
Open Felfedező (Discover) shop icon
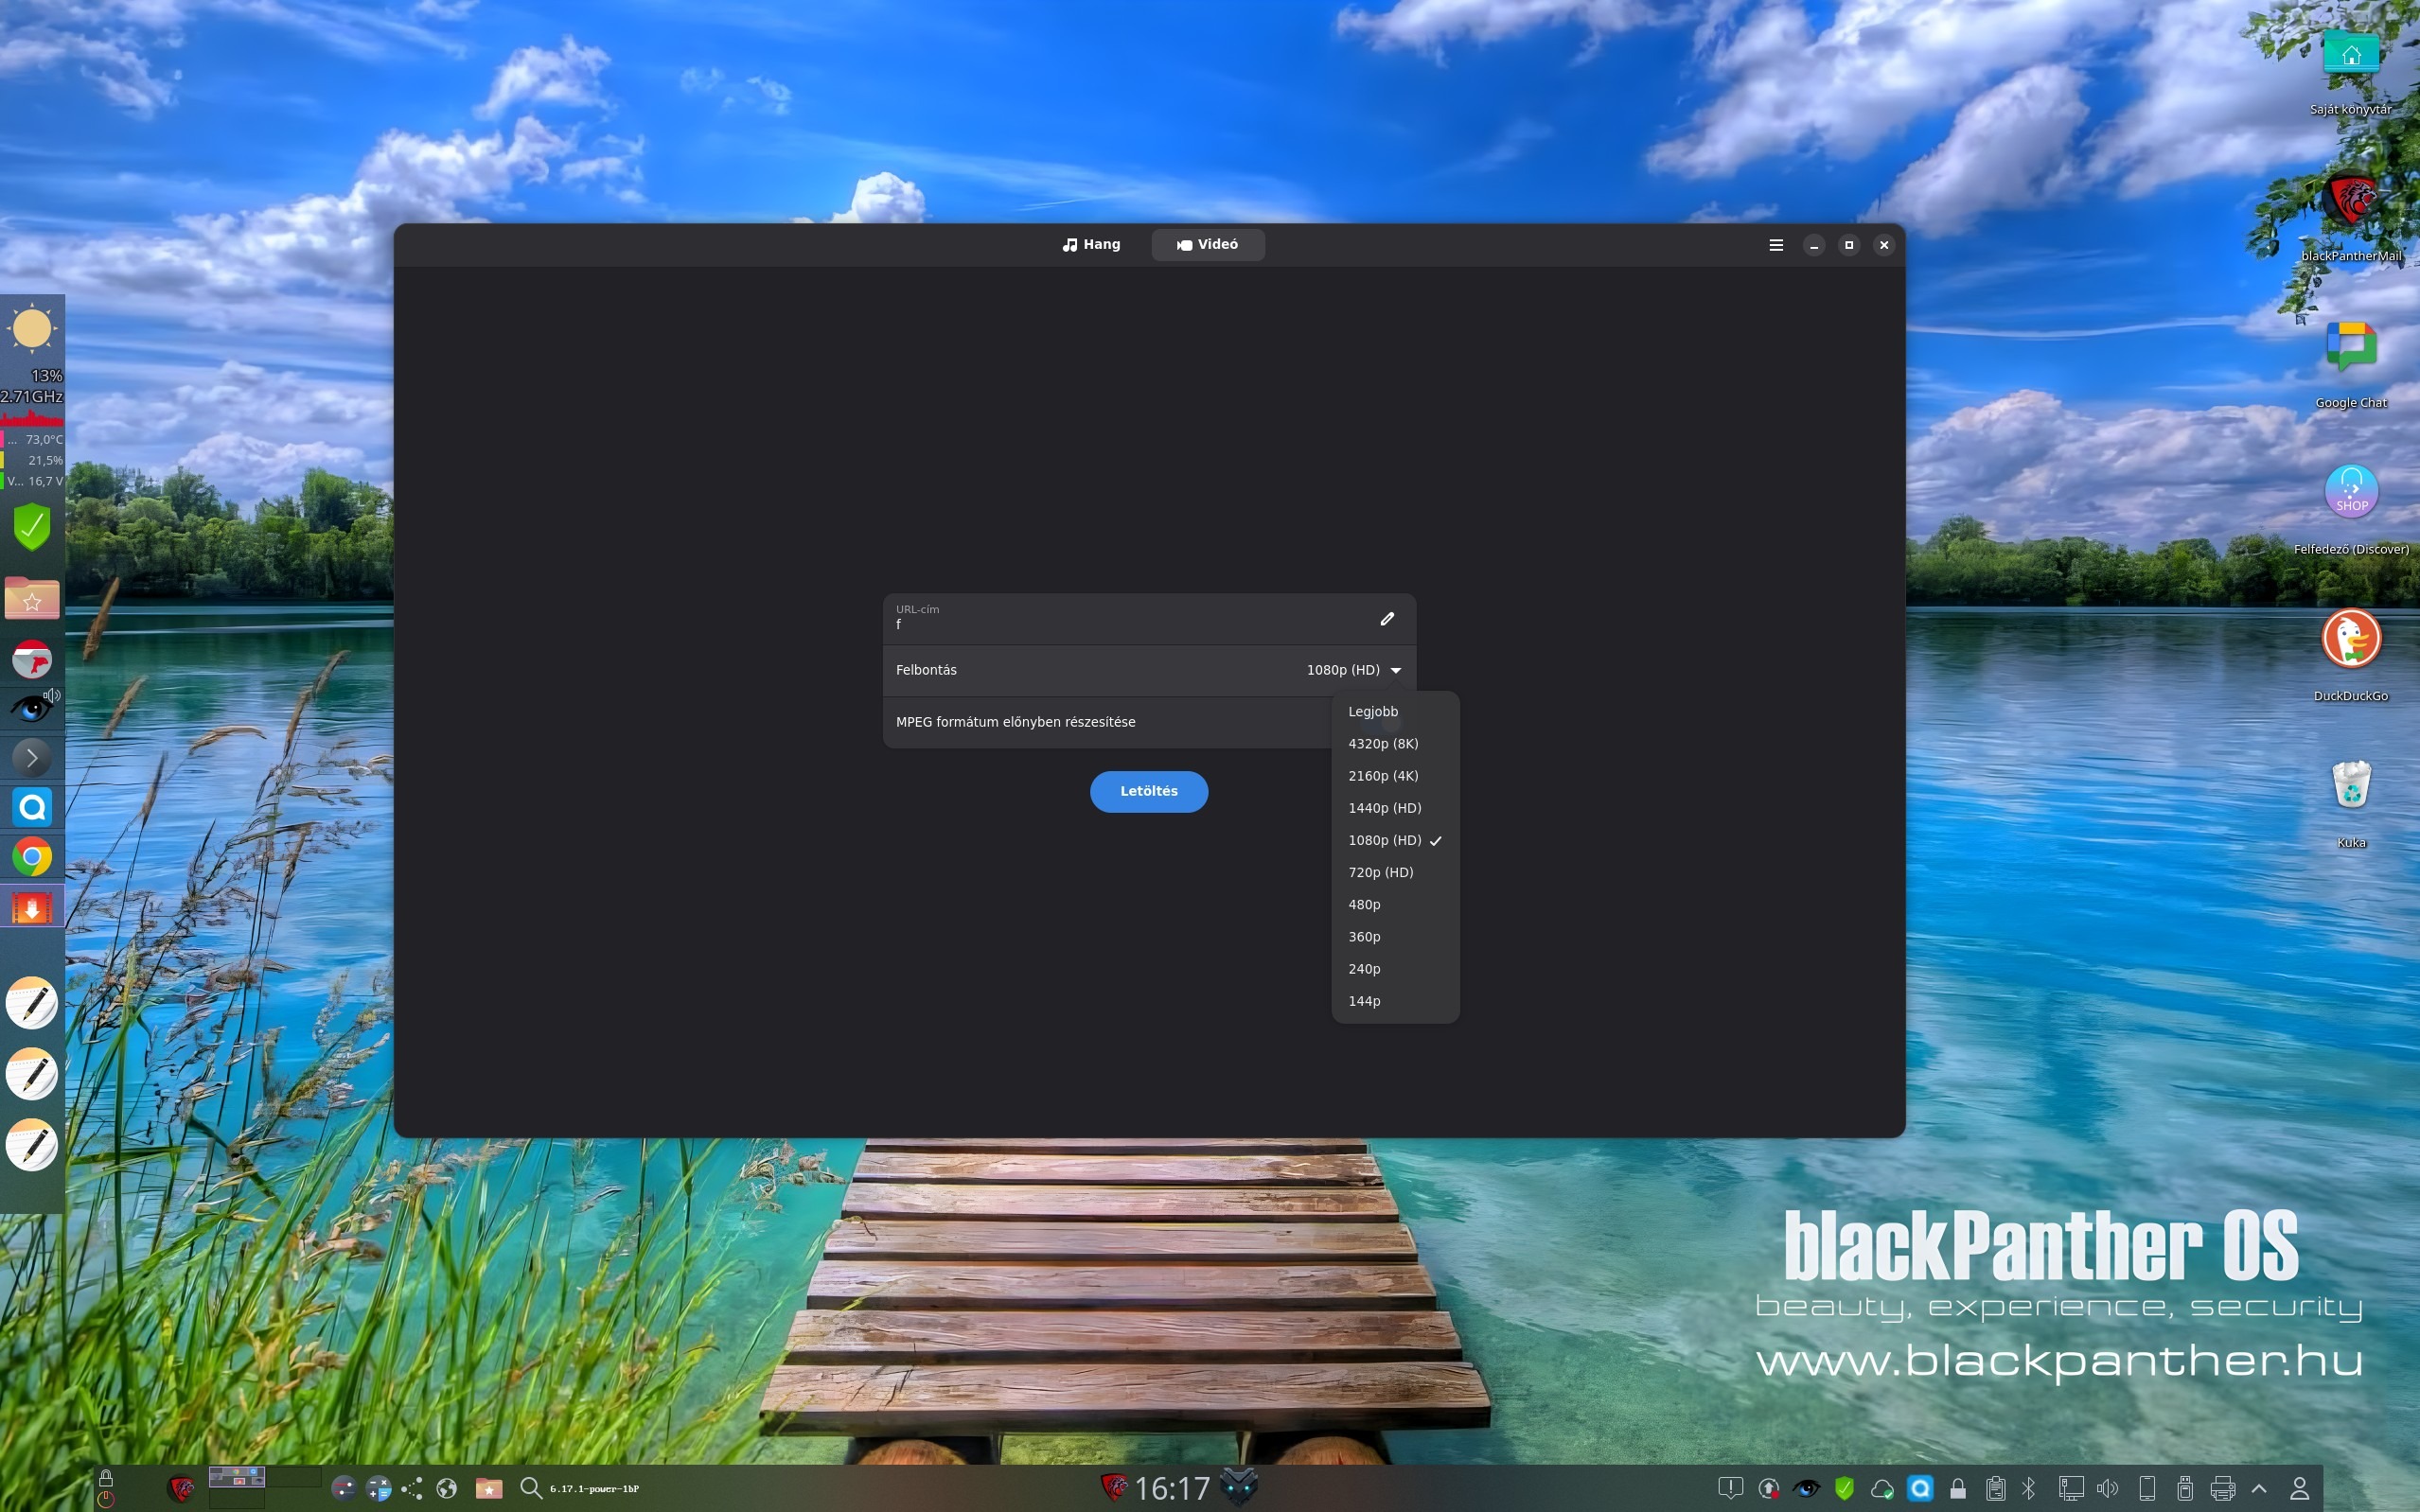click(x=2350, y=492)
